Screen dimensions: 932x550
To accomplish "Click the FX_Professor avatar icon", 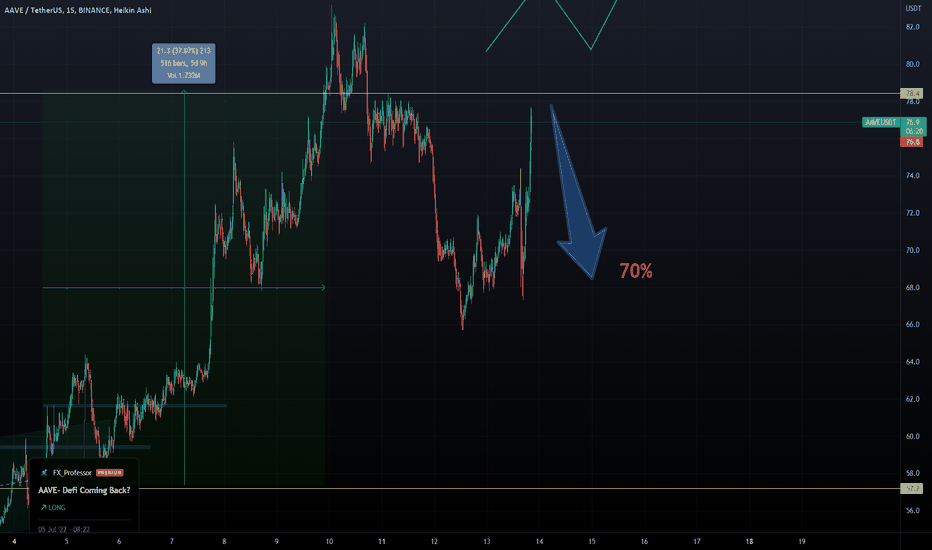I will [x=43, y=473].
